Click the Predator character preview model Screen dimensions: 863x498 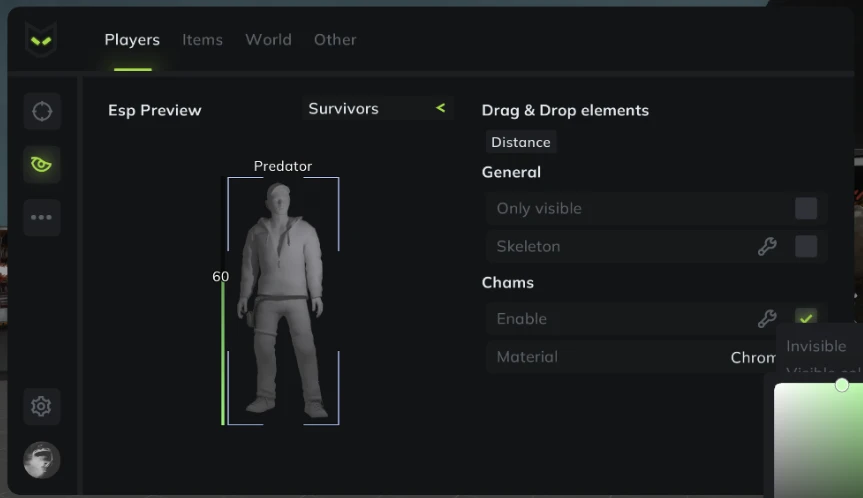pos(282,300)
